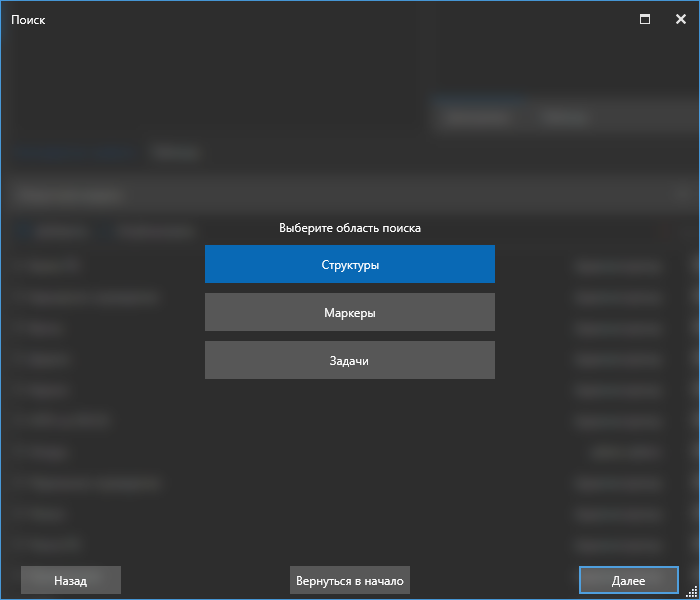Close the Поиск dialog window
The width and height of the screenshot is (700, 600).
pyautogui.click(x=680, y=19)
